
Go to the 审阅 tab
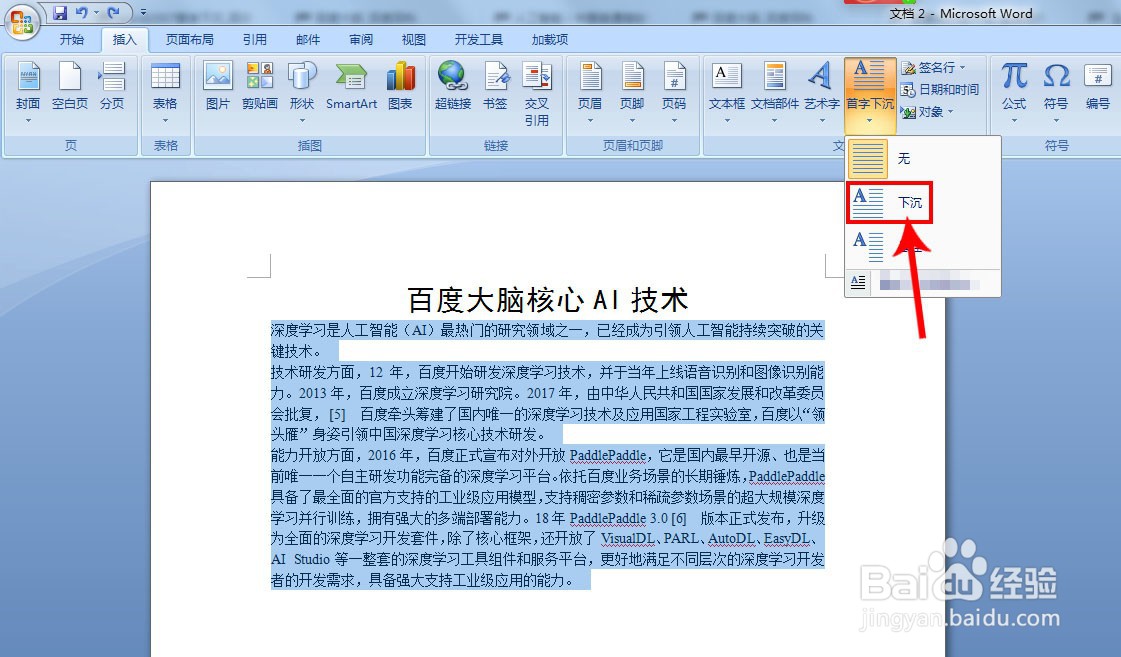pyautogui.click(x=360, y=39)
